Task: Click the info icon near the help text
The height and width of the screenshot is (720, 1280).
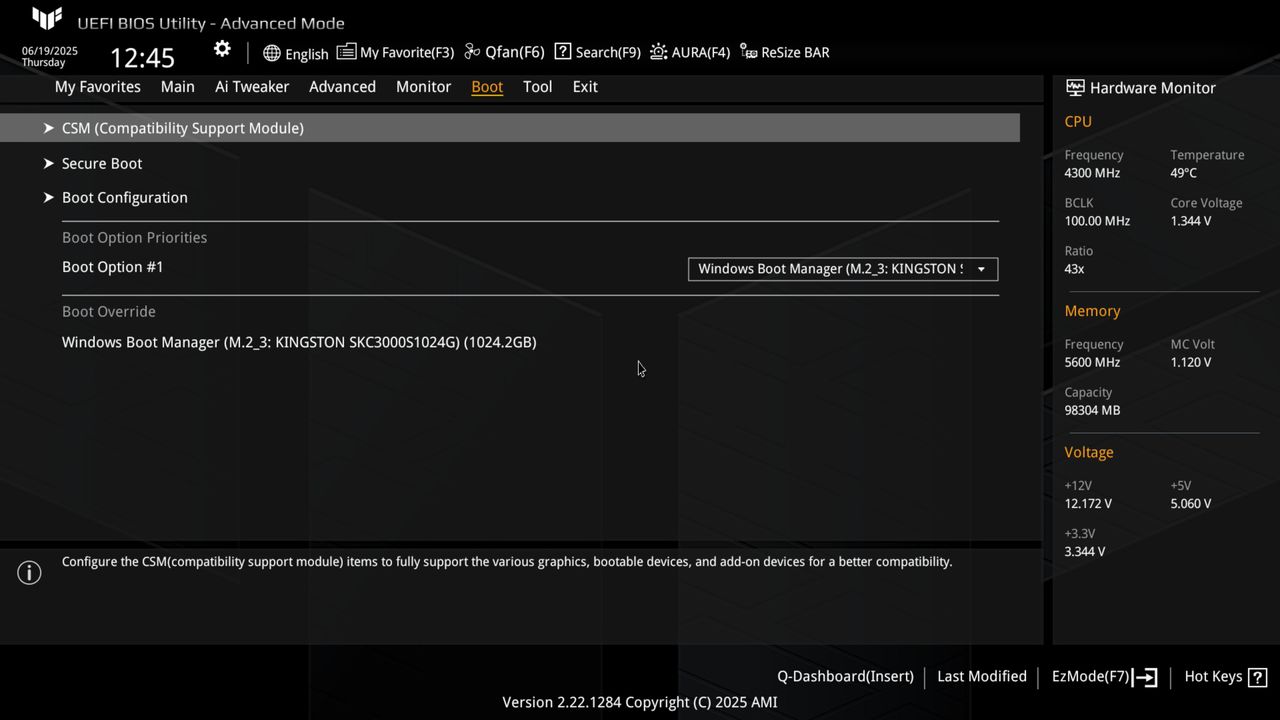Action: click(x=29, y=572)
